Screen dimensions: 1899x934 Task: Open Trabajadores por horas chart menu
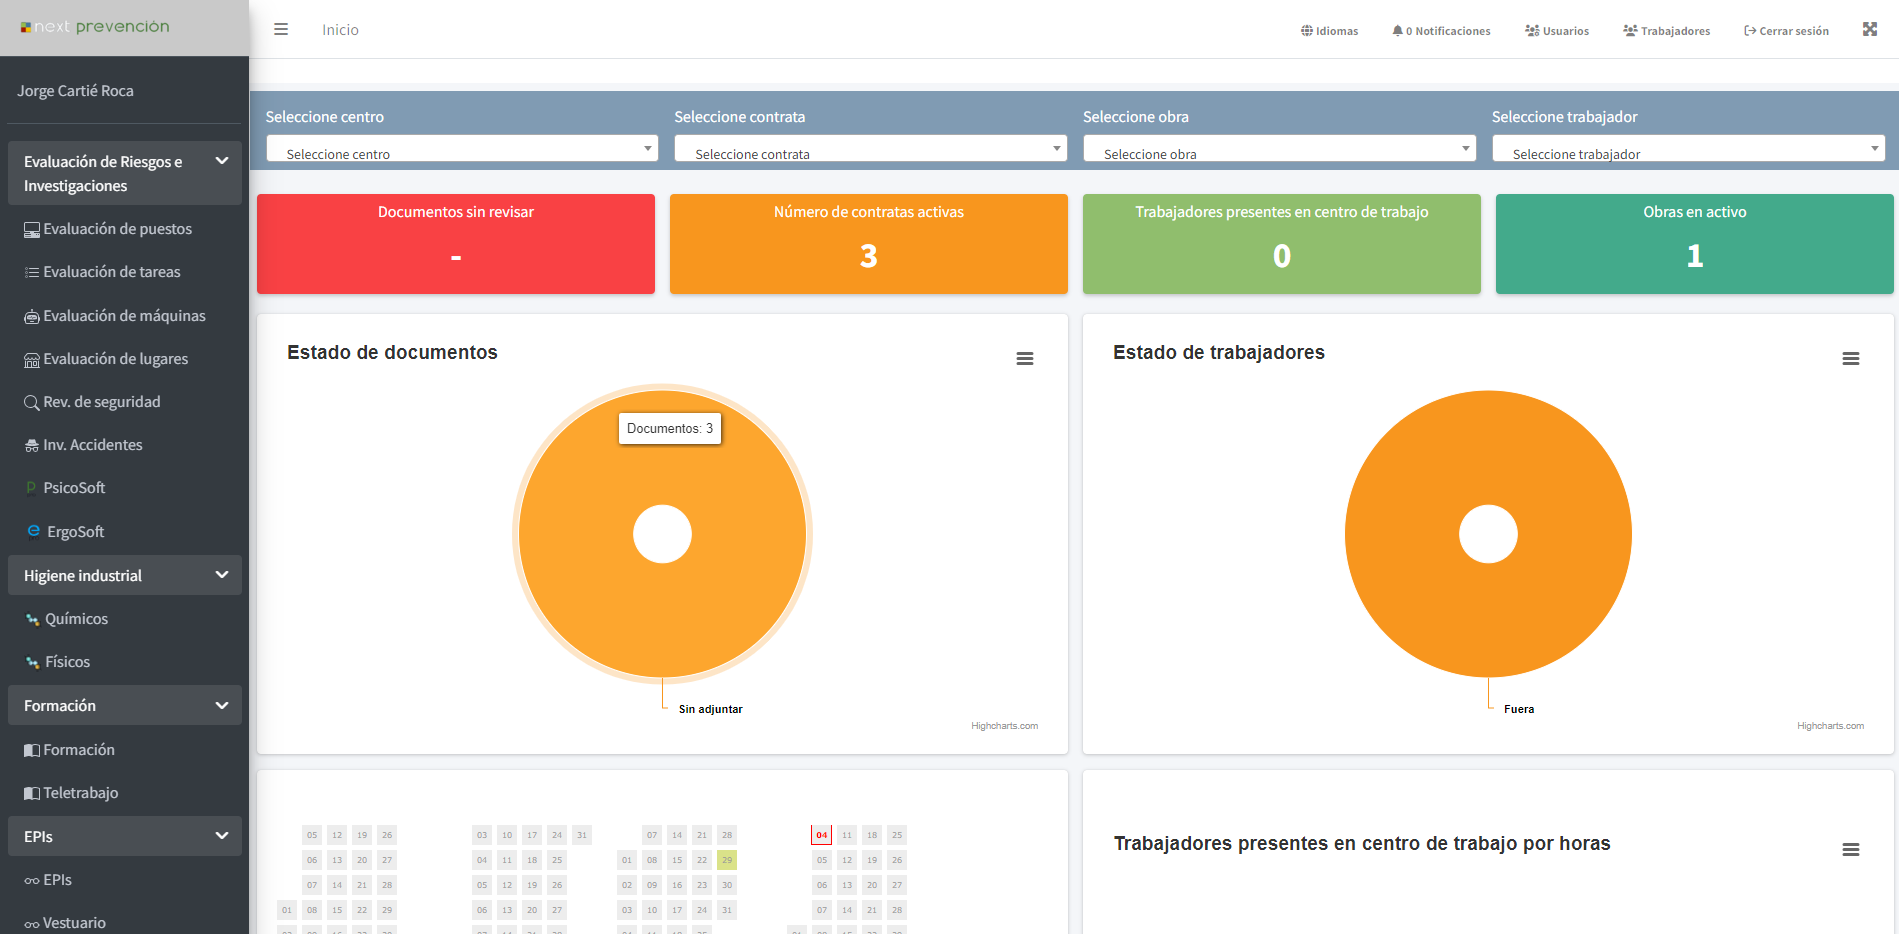1851,850
